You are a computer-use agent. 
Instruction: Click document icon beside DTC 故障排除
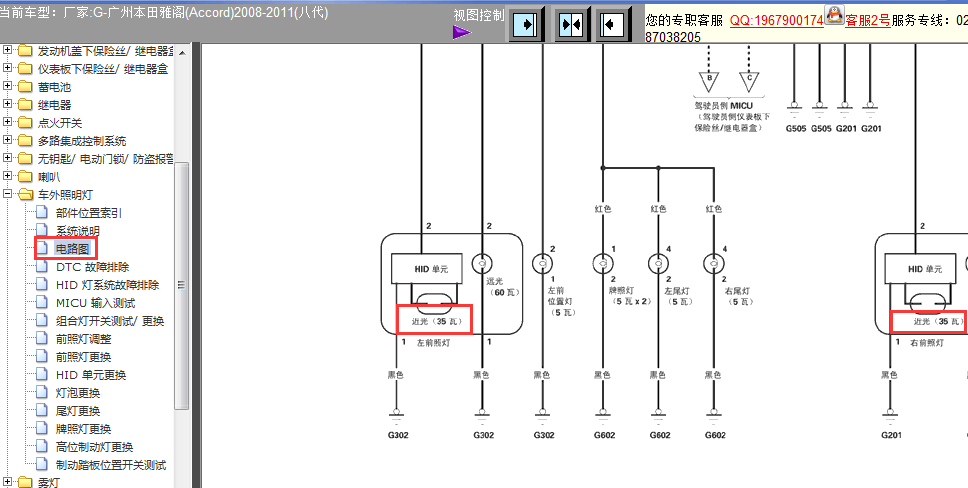click(42, 266)
